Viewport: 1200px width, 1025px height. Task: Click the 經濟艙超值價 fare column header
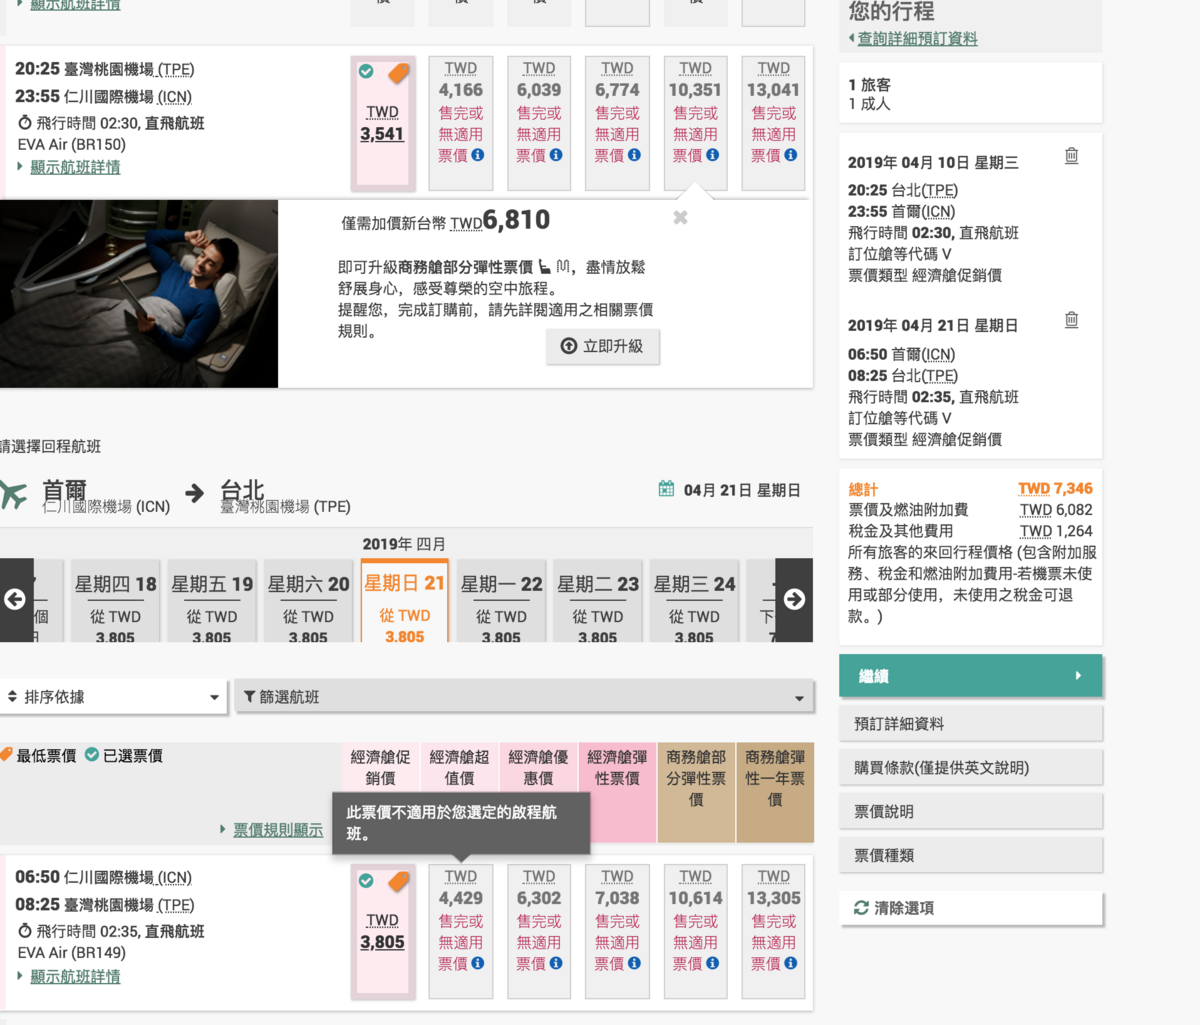[x=459, y=768]
